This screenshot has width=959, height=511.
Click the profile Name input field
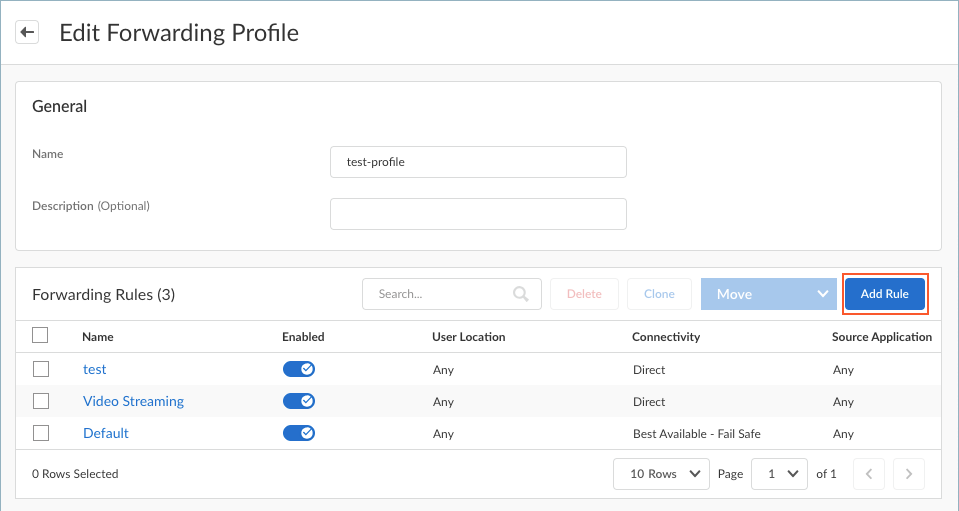coord(478,162)
